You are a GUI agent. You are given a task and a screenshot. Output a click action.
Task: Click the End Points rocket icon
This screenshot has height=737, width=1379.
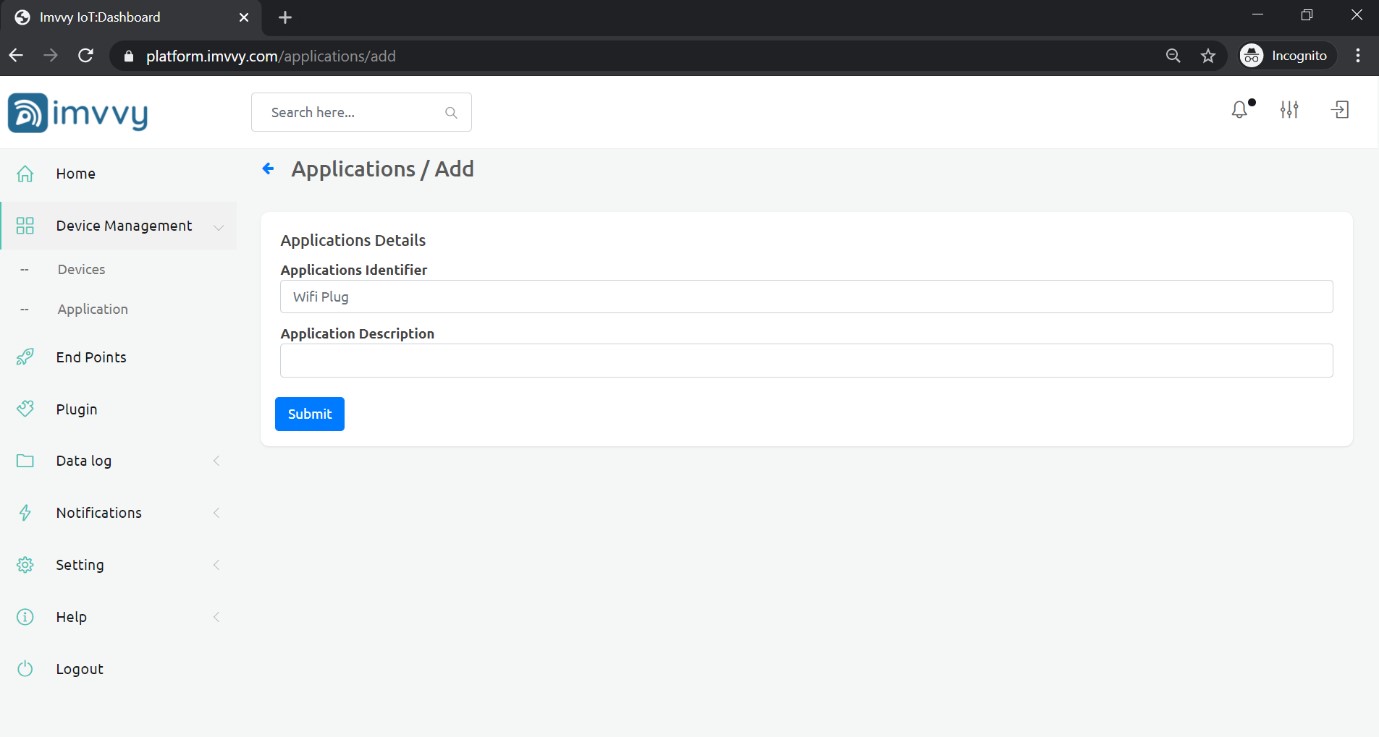pos(25,357)
